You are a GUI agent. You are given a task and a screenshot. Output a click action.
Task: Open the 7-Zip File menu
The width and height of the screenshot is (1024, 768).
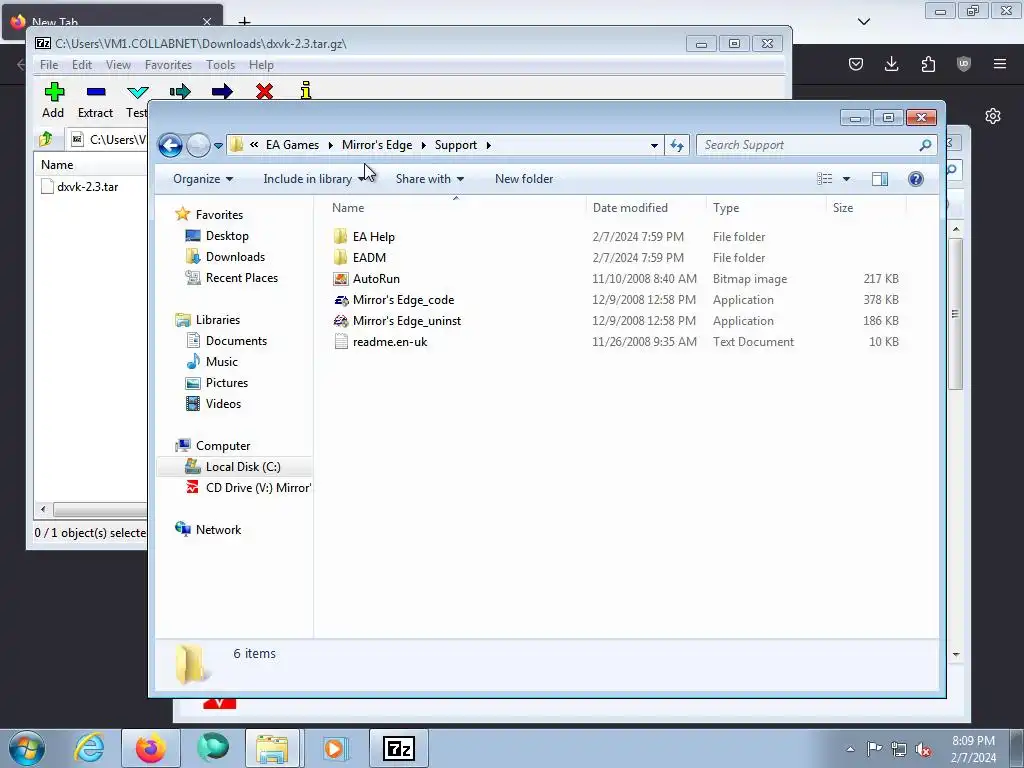pyautogui.click(x=49, y=65)
